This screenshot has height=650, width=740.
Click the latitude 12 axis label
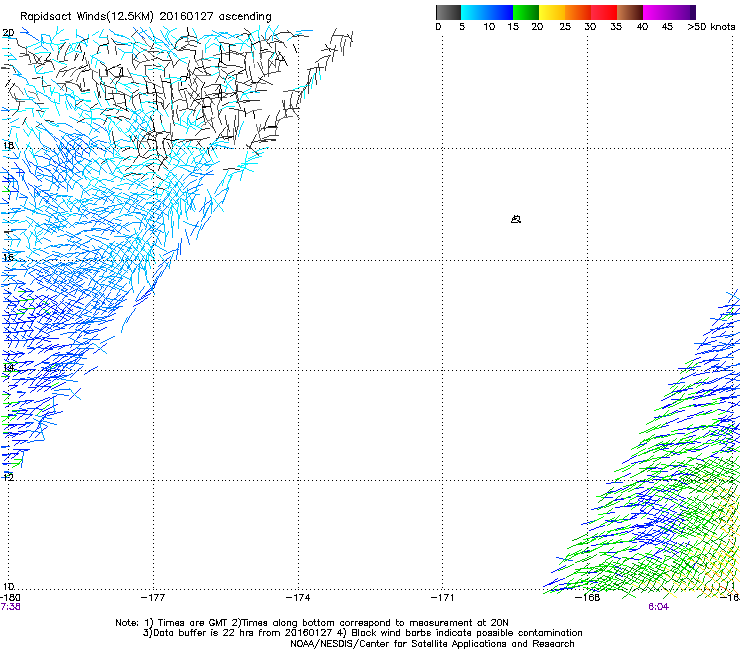point(8,477)
